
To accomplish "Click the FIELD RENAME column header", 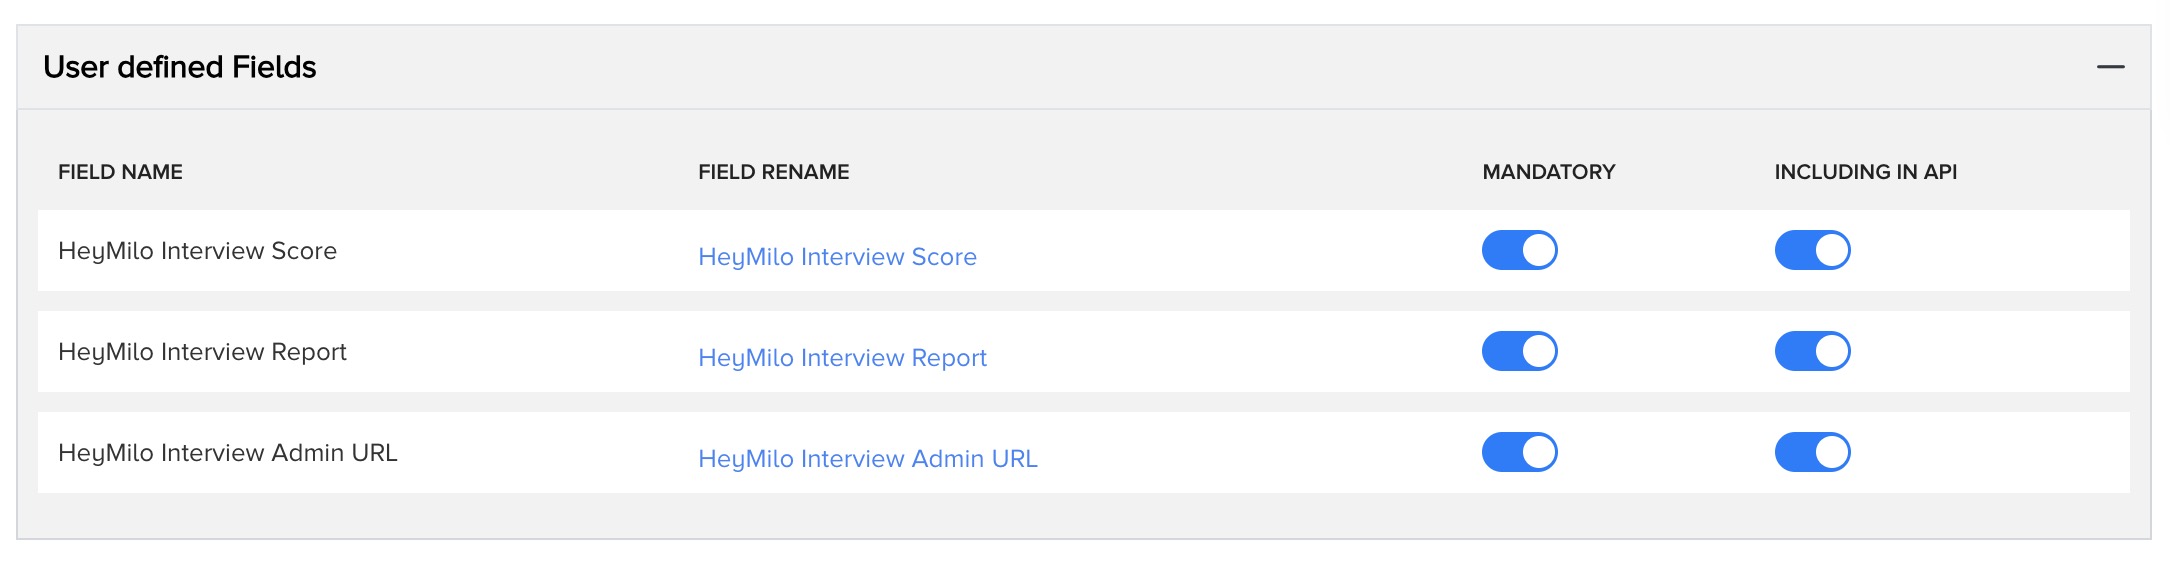I will 773,172.
